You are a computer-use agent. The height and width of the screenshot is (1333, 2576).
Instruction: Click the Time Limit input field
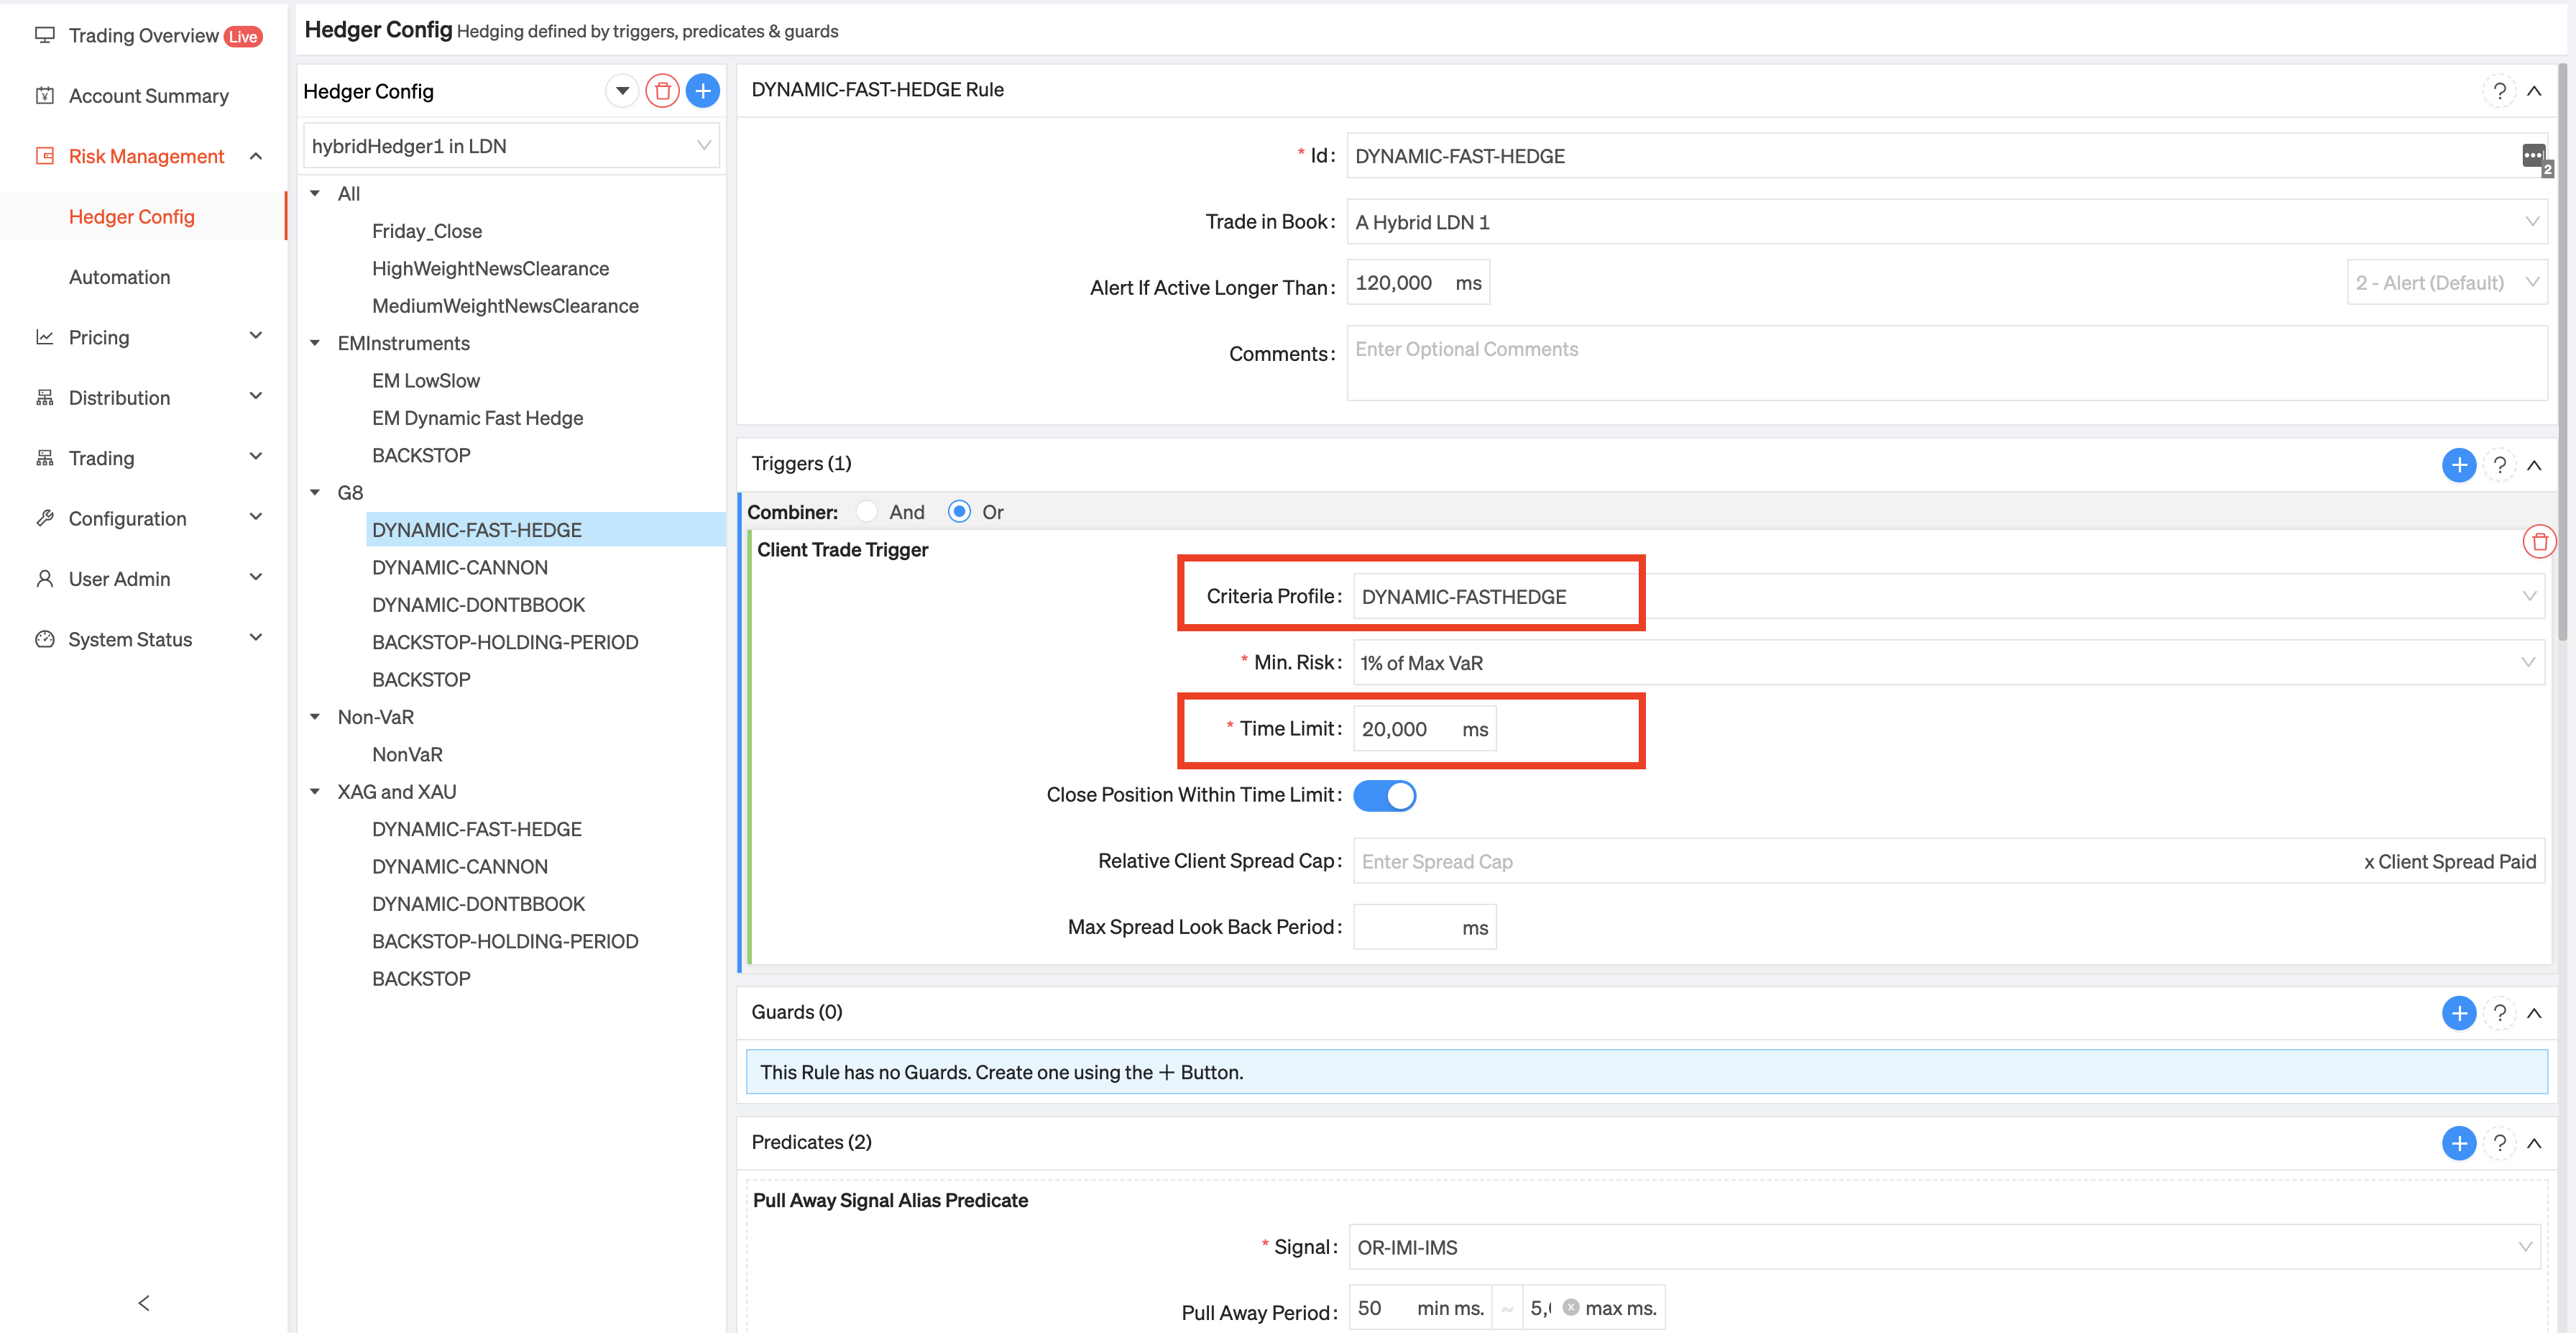(x=1424, y=729)
